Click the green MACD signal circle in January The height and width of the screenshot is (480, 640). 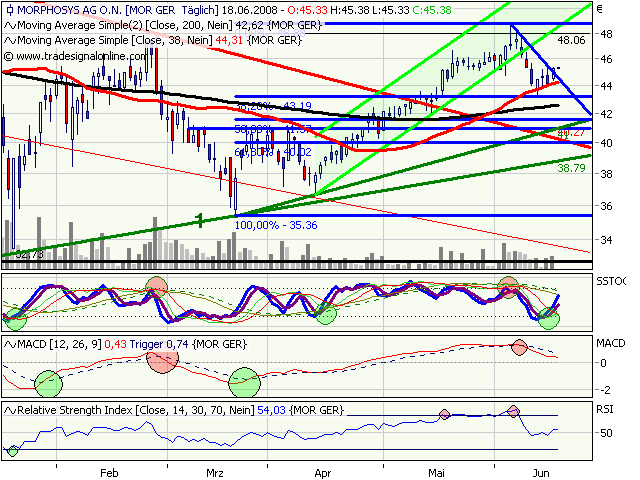pyautogui.click(x=49, y=384)
